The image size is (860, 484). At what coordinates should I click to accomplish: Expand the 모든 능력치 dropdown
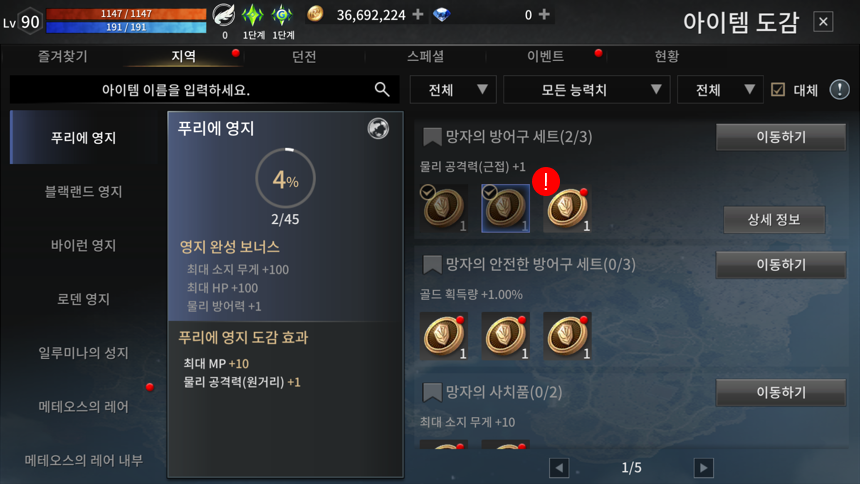tap(586, 89)
